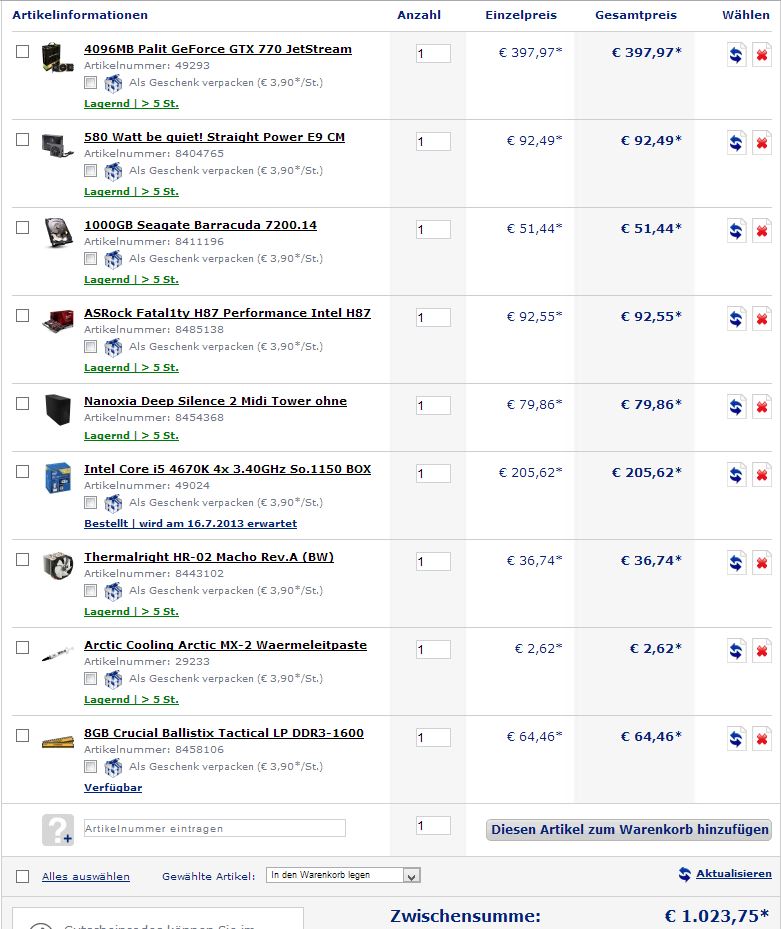Open the Gewählte Artikel action dropdown
781x929 pixels.
pos(343,875)
